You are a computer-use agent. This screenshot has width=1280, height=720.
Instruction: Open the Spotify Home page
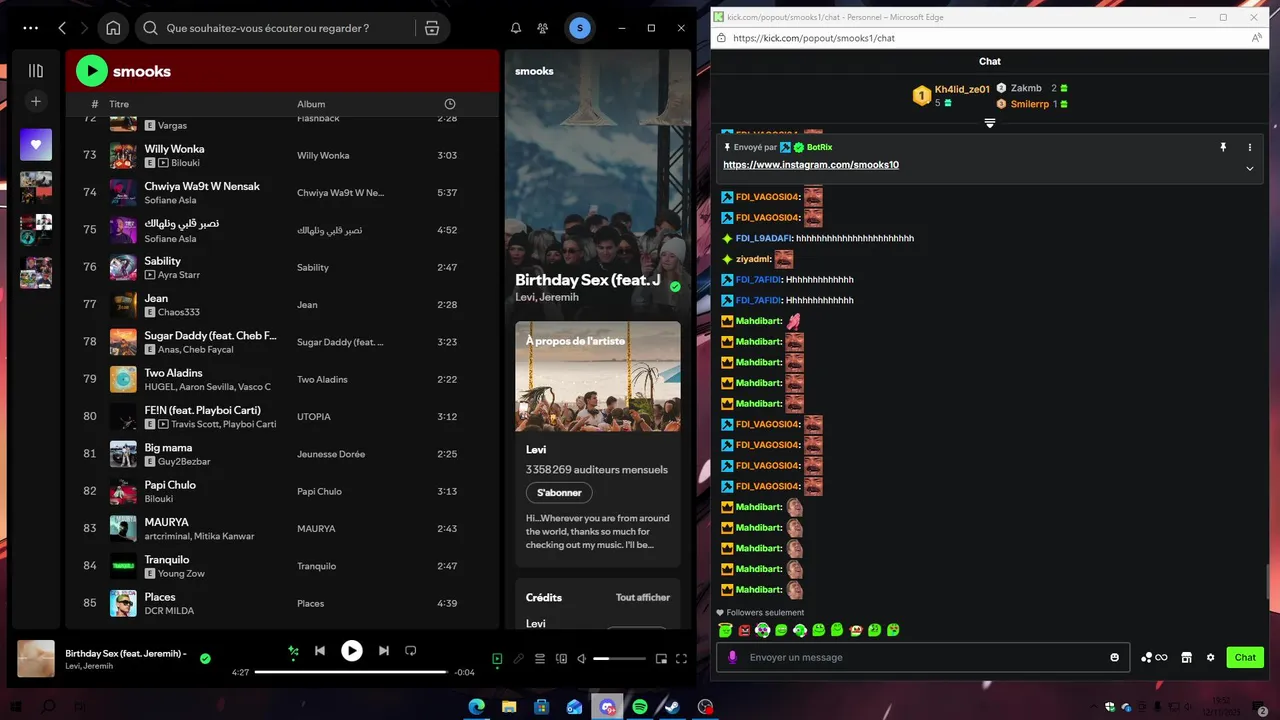click(x=113, y=28)
